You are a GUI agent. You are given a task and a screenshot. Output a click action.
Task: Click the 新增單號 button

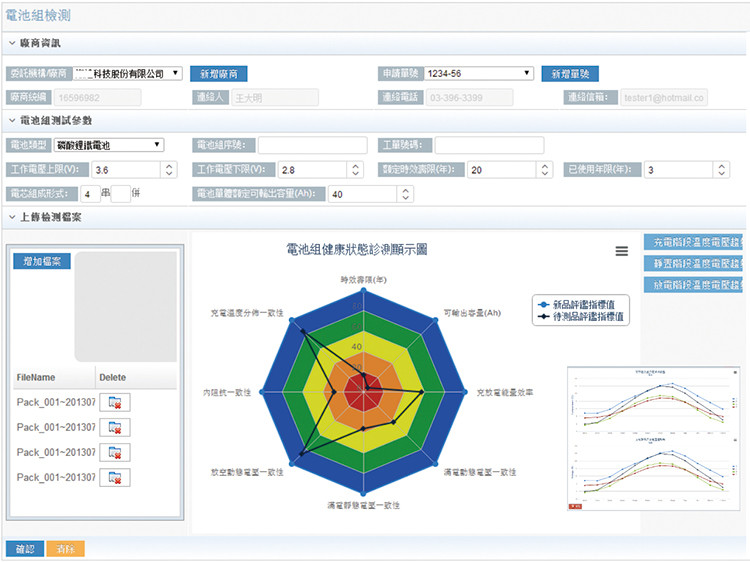point(569,74)
